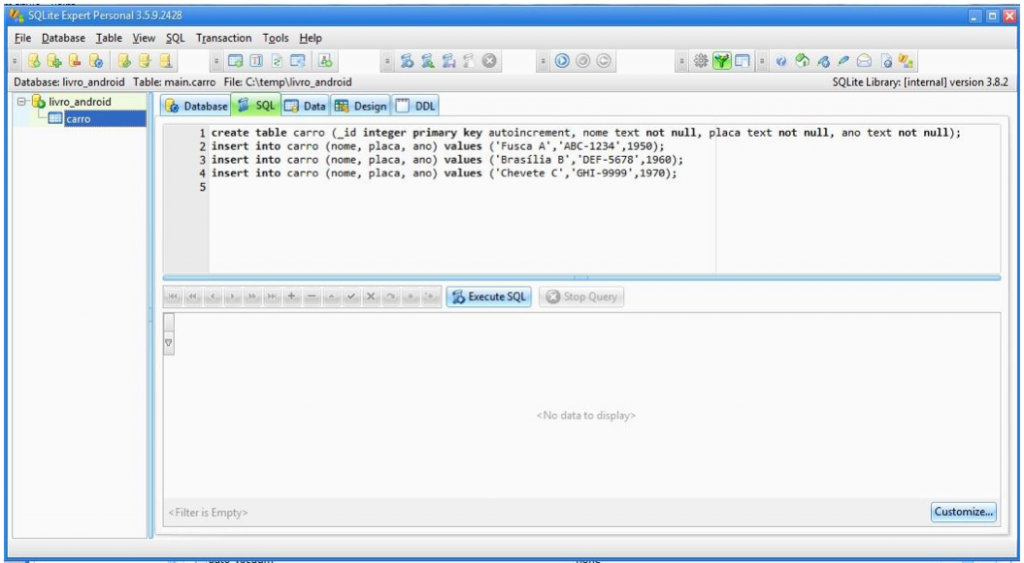Click the blue question mark Help icon
This screenshot has height=563, width=1024.
pyautogui.click(x=781, y=61)
